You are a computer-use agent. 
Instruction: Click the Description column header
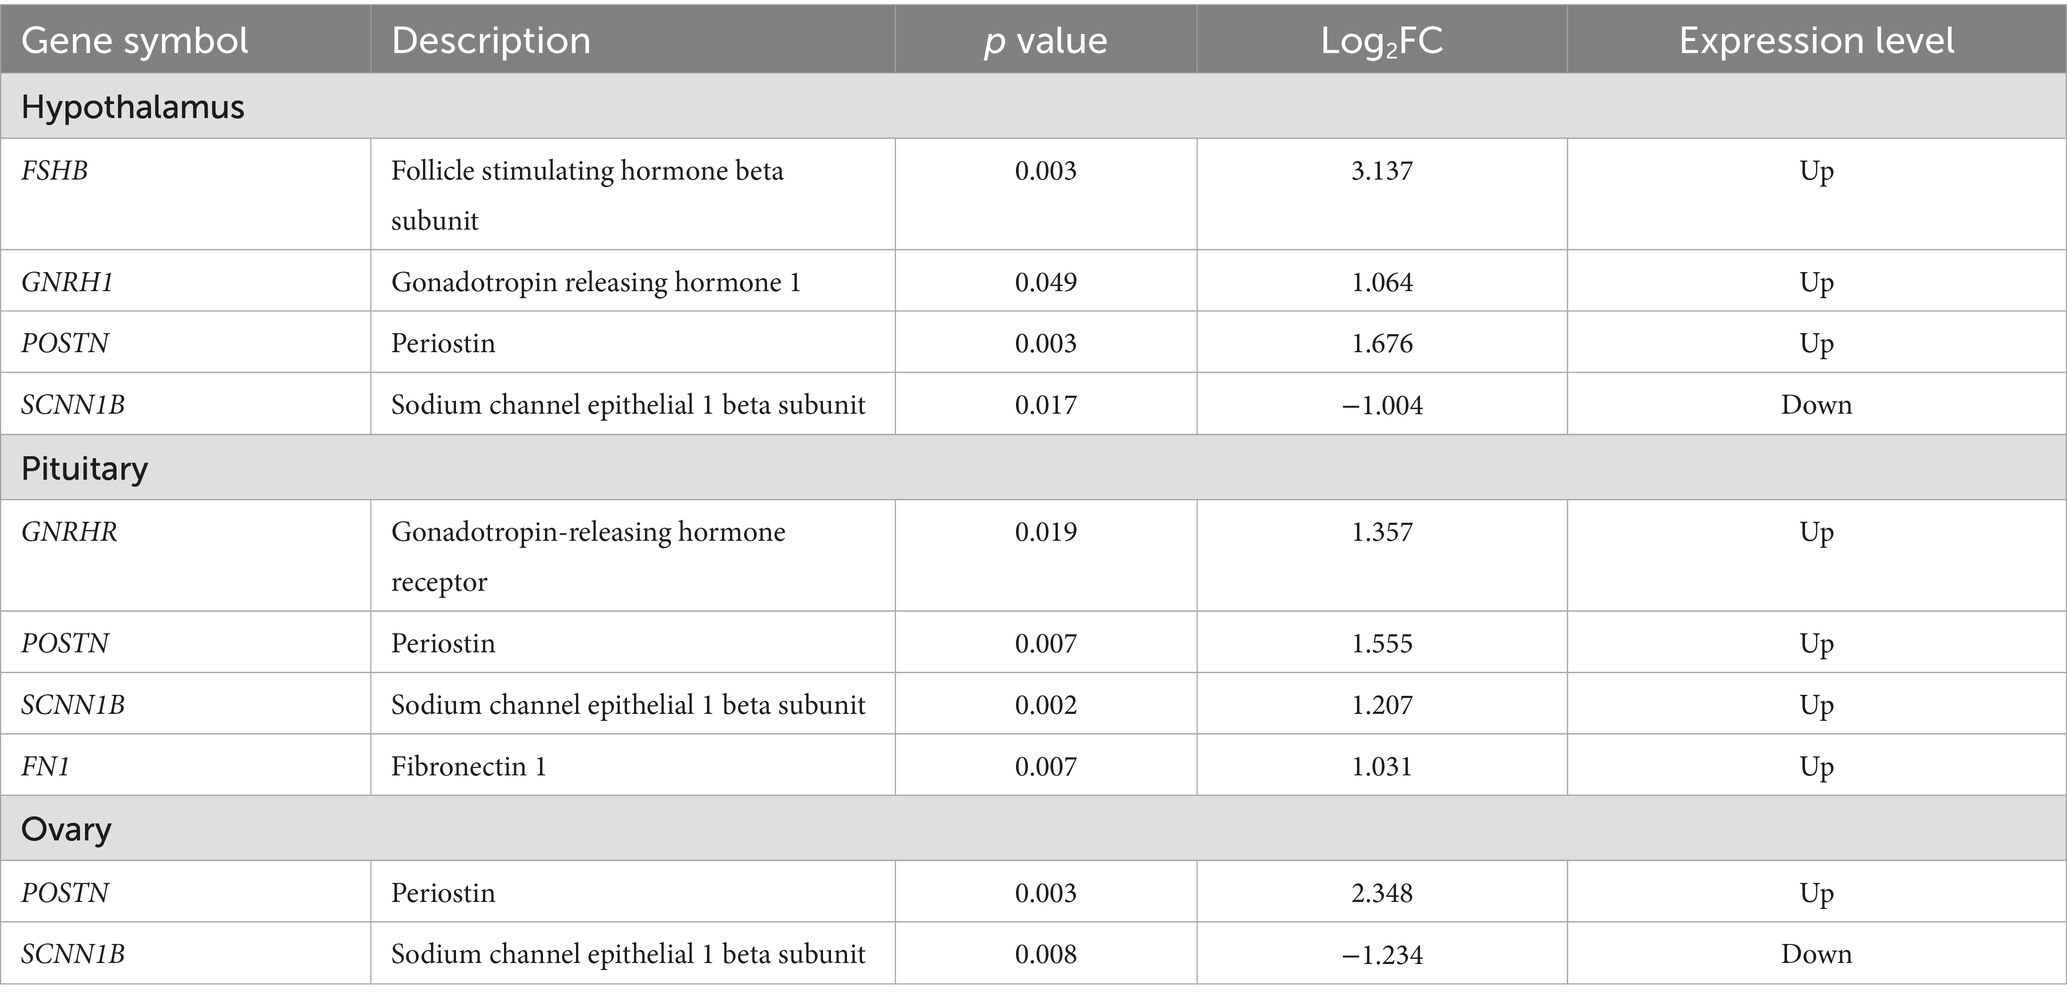tap(491, 41)
